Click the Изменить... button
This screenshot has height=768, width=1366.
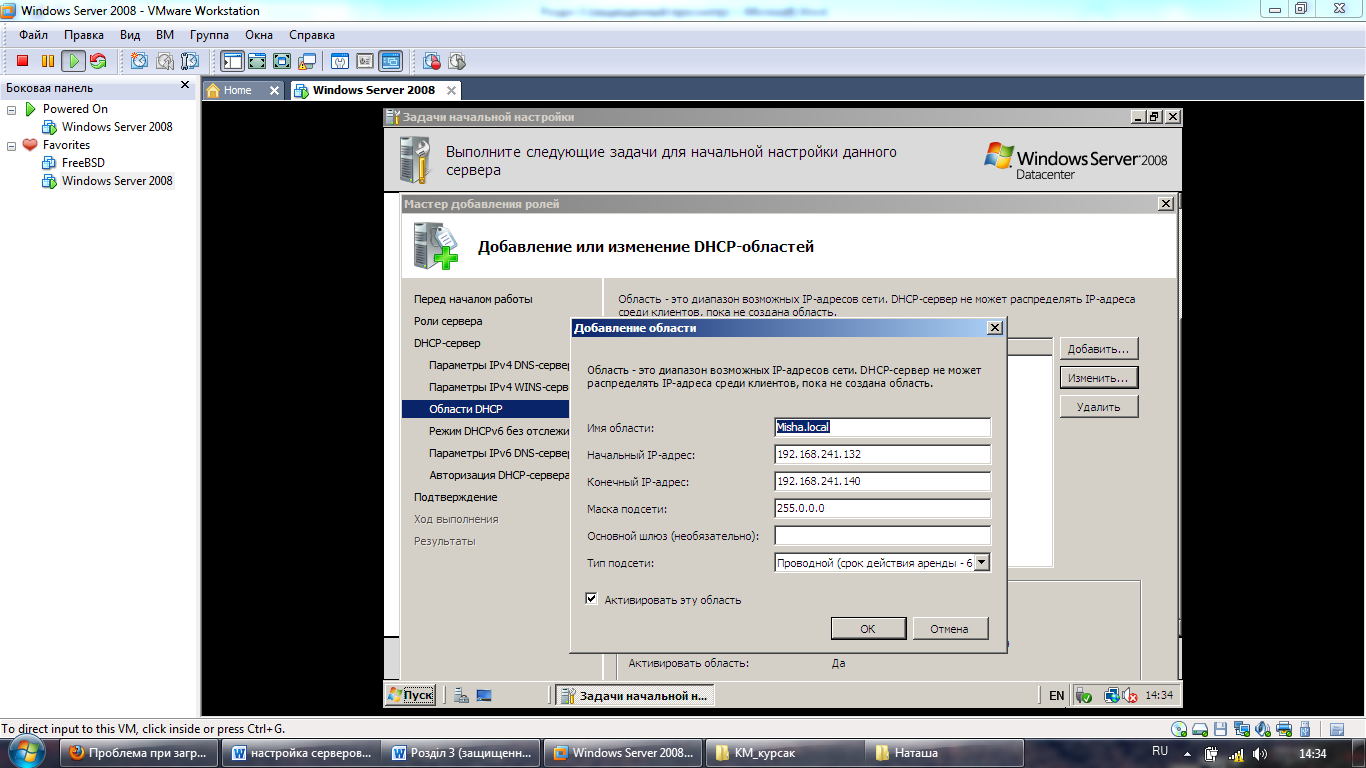(1099, 378)
